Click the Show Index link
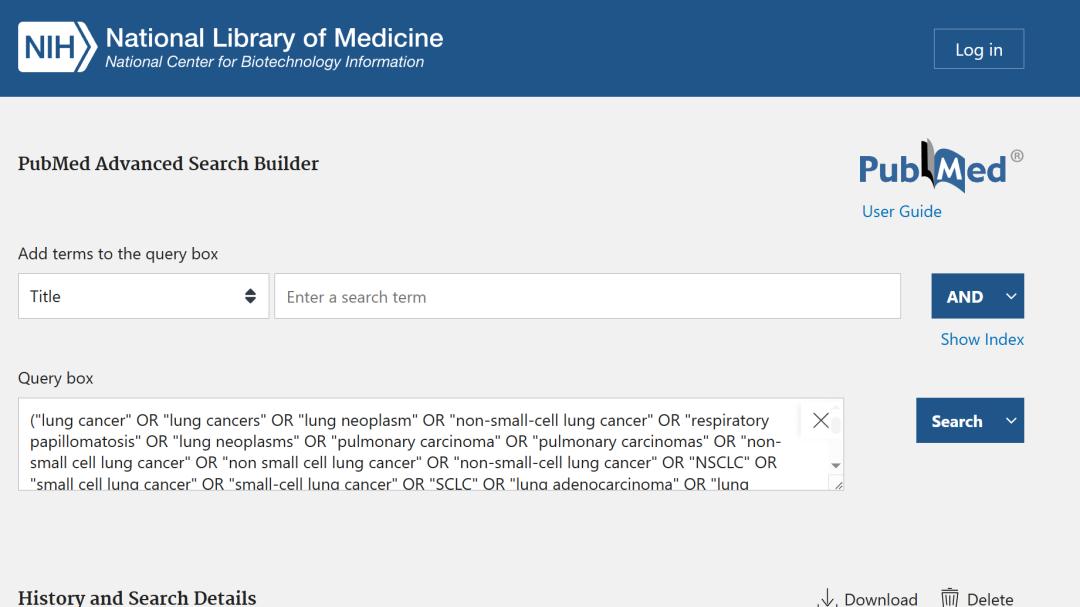Screen dimensions: 1080x607 pos(982,339)
